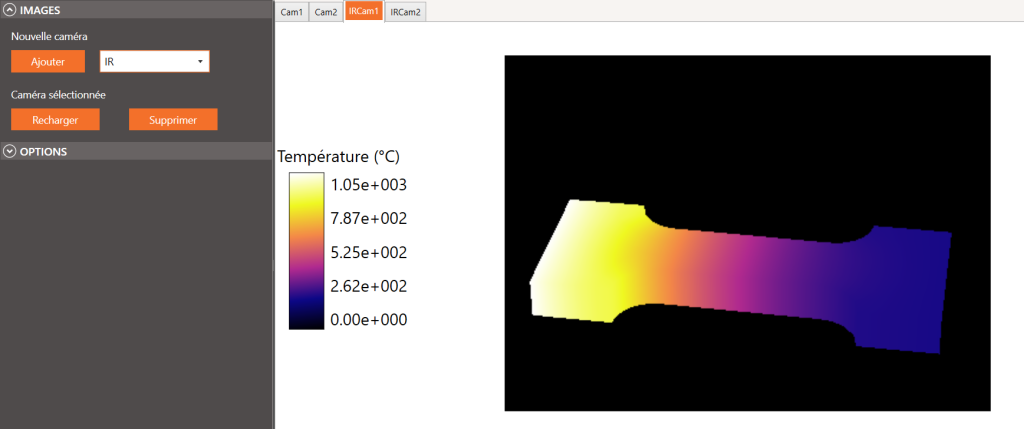
Task: Switch to the Cam1 tab
Action: [291, 12]
